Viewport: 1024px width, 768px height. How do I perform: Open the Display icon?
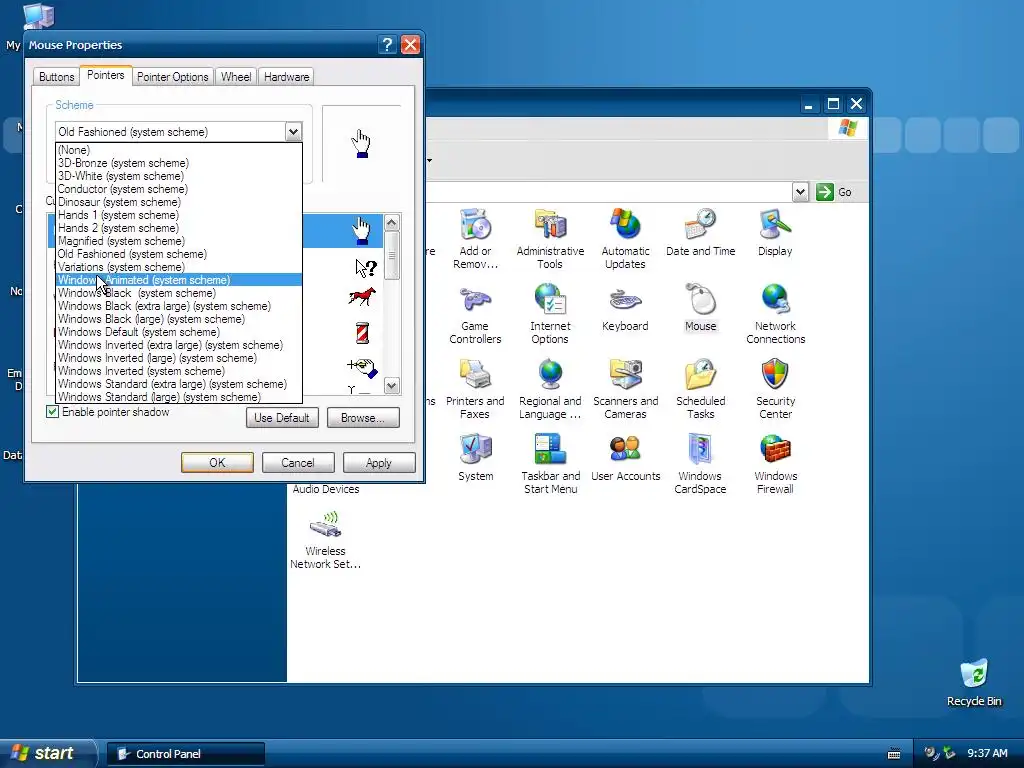(x=775, y=232)
